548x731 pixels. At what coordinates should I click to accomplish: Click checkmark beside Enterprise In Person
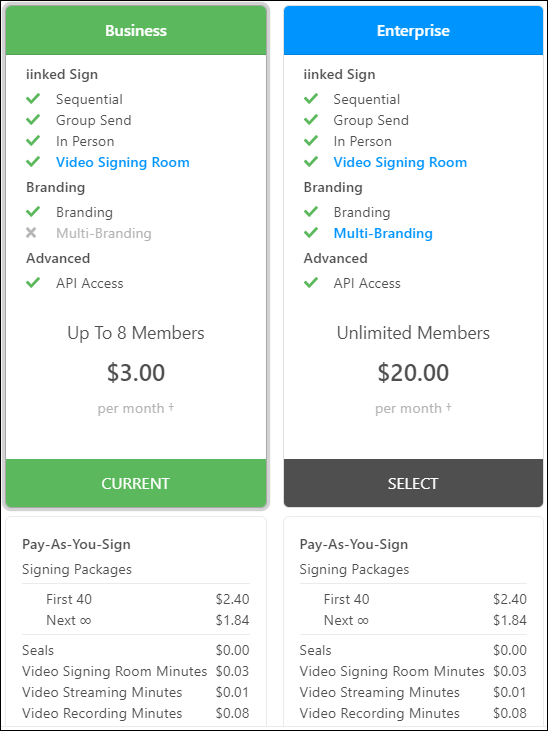pyautogui.click(x=311, y=141)
